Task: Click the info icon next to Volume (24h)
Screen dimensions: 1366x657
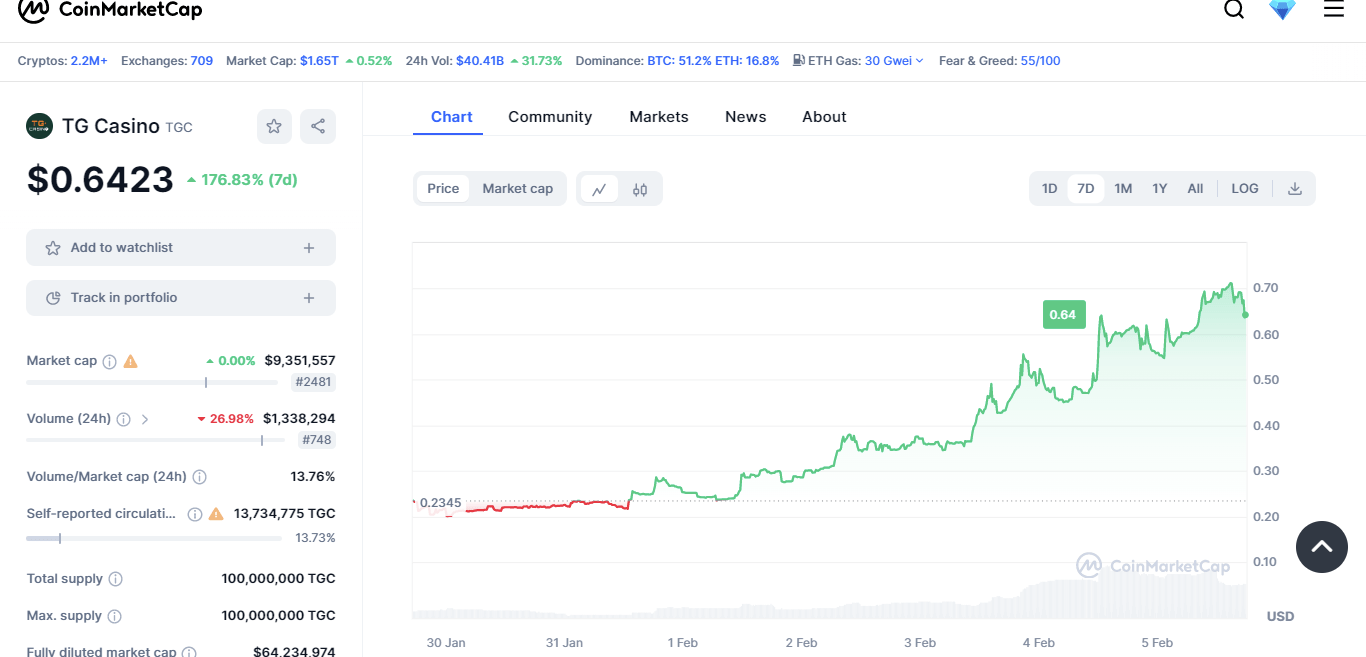Action: (124, 419)
